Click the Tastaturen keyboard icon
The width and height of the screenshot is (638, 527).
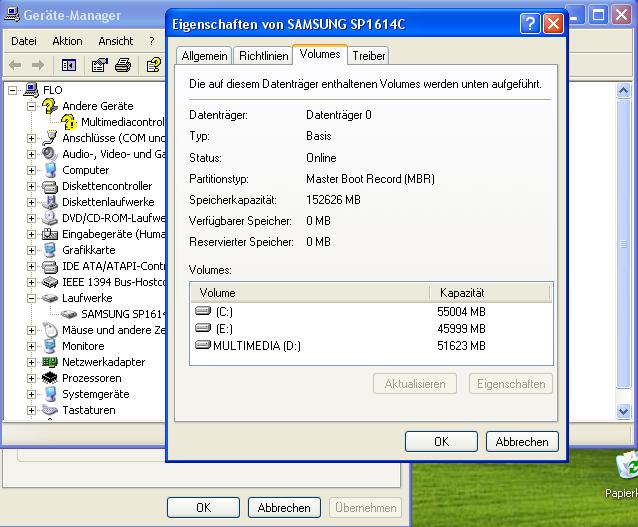(50, 410)
